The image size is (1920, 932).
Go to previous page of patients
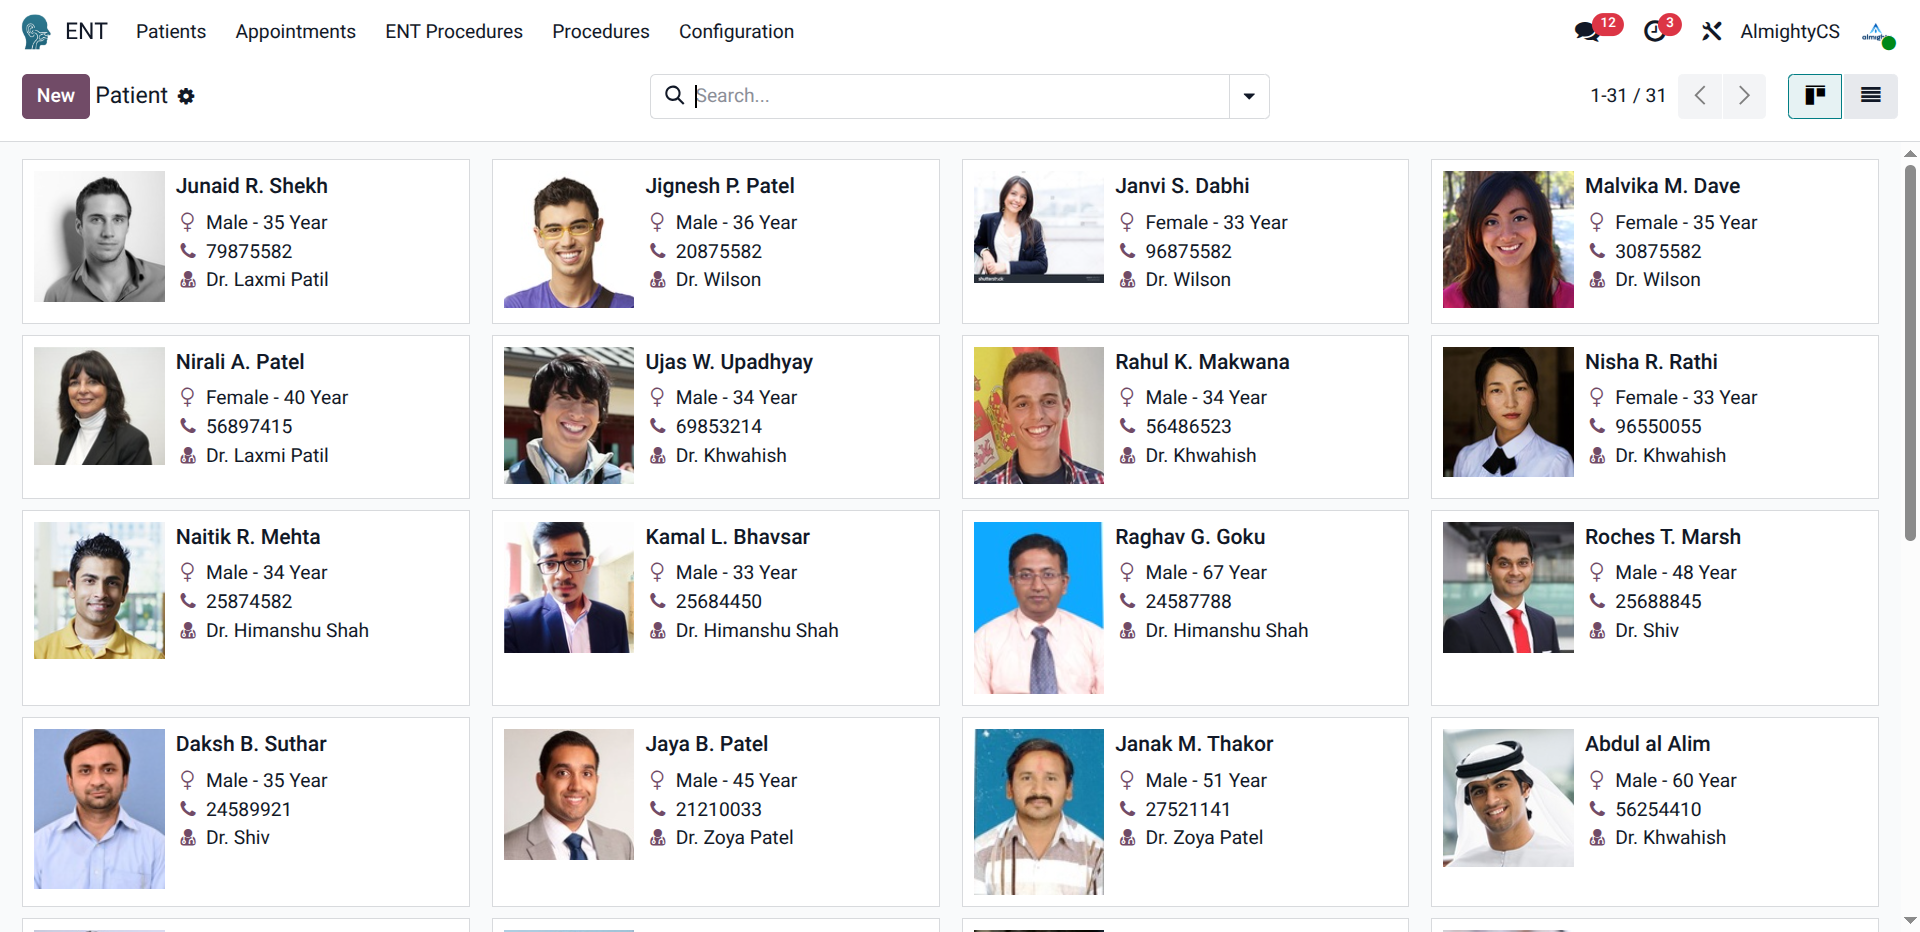point(1700,96)
